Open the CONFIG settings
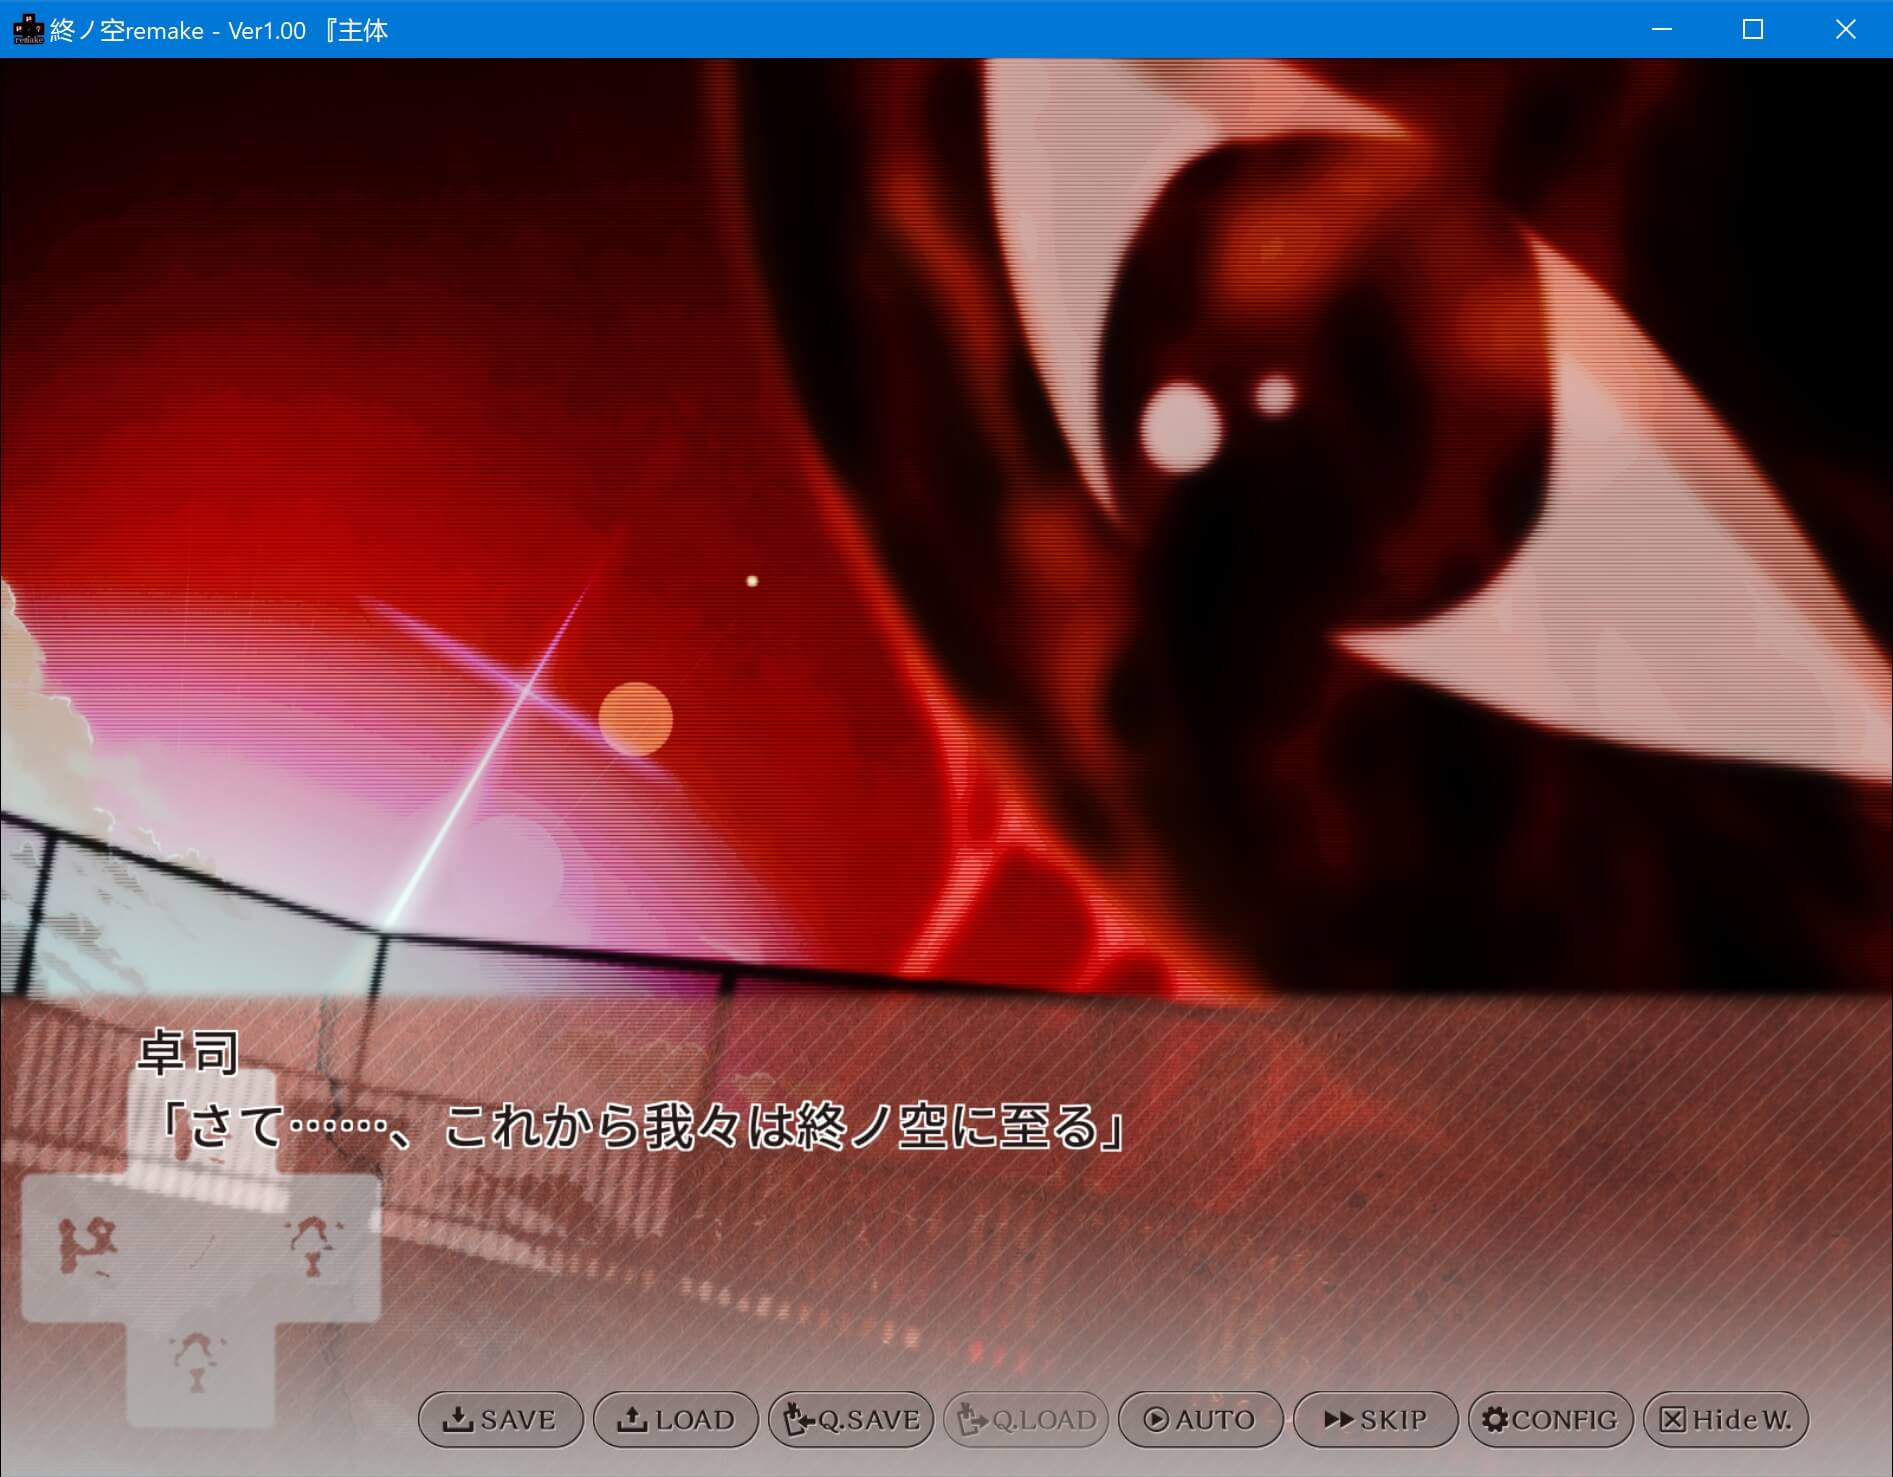Image resolution: width=1893 pixels, height=1477 pixels. pyautogui.click(x=1550, y=1419)
